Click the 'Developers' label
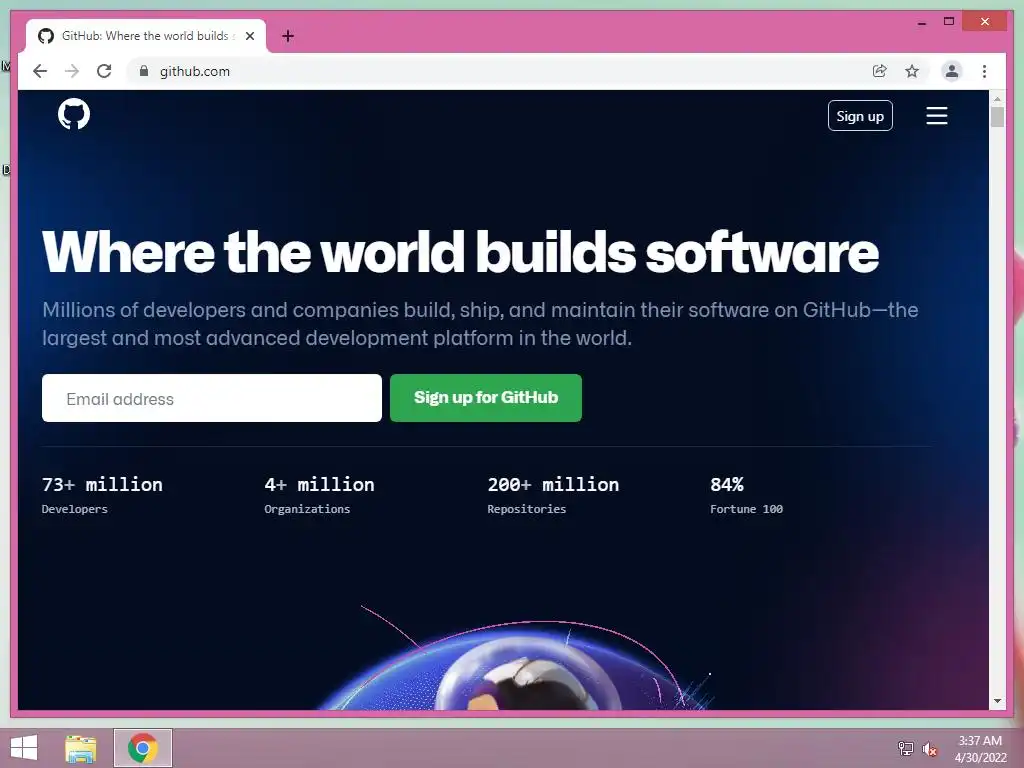The width and height of the screenshot is (1024, 768). tap(74, 509)
